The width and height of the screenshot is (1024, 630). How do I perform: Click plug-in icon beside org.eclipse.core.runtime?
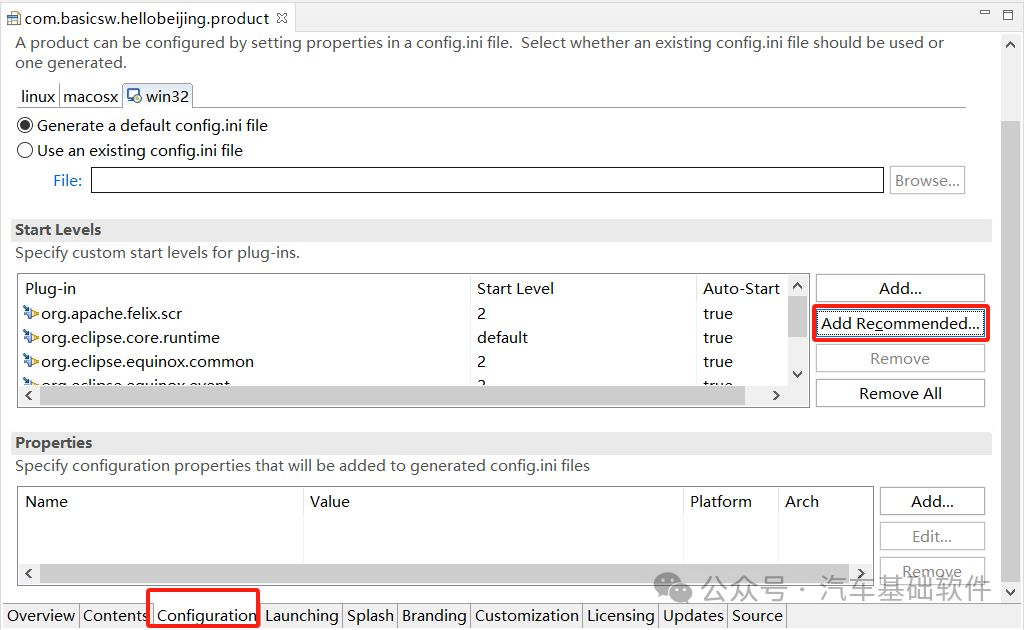click(30, 337)
